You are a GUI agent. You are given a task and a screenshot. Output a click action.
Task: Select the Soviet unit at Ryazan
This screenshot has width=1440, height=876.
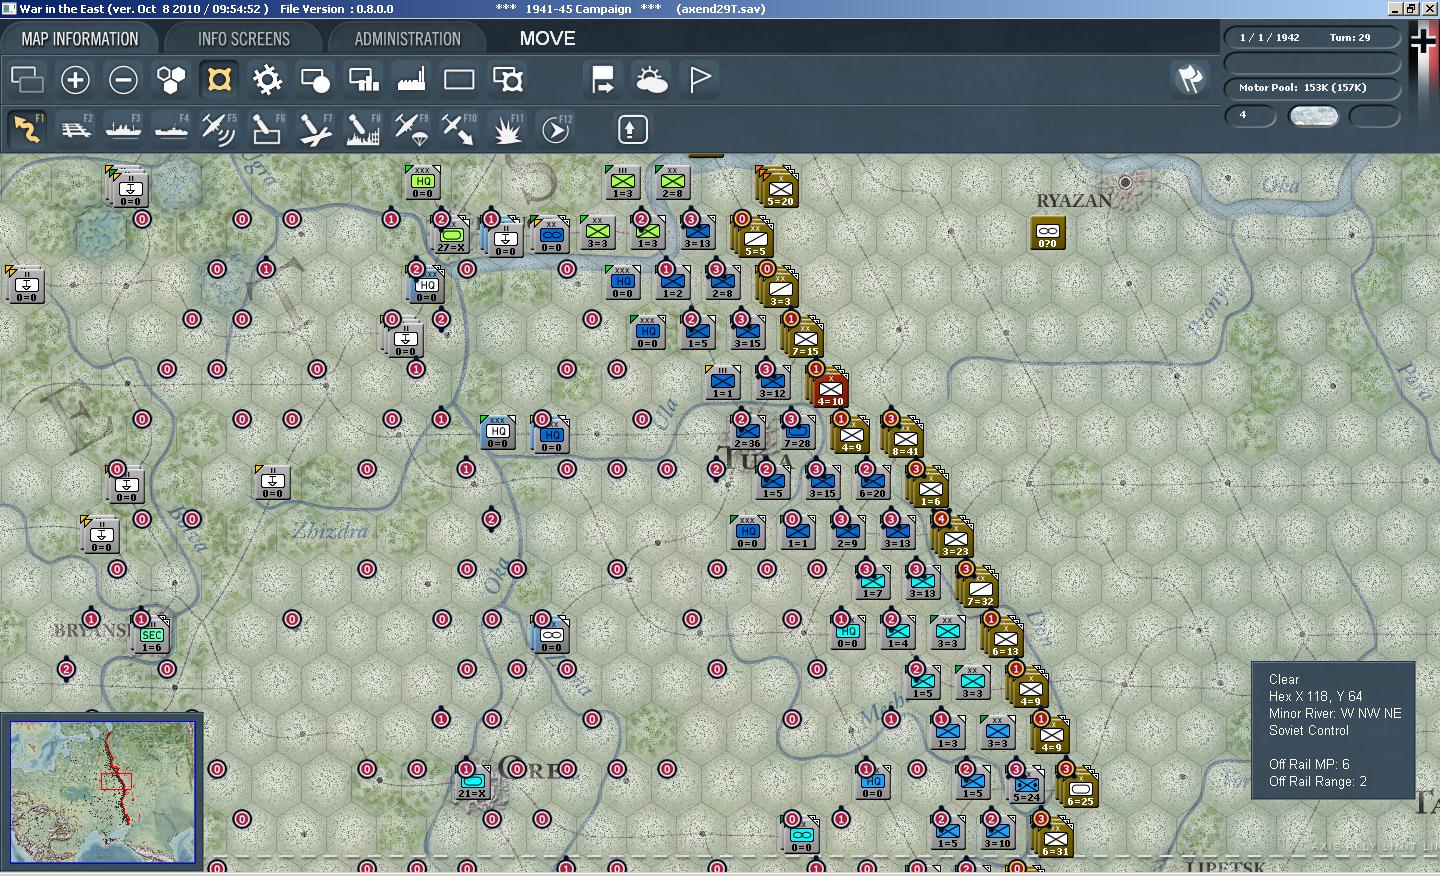click(1047, 232)
